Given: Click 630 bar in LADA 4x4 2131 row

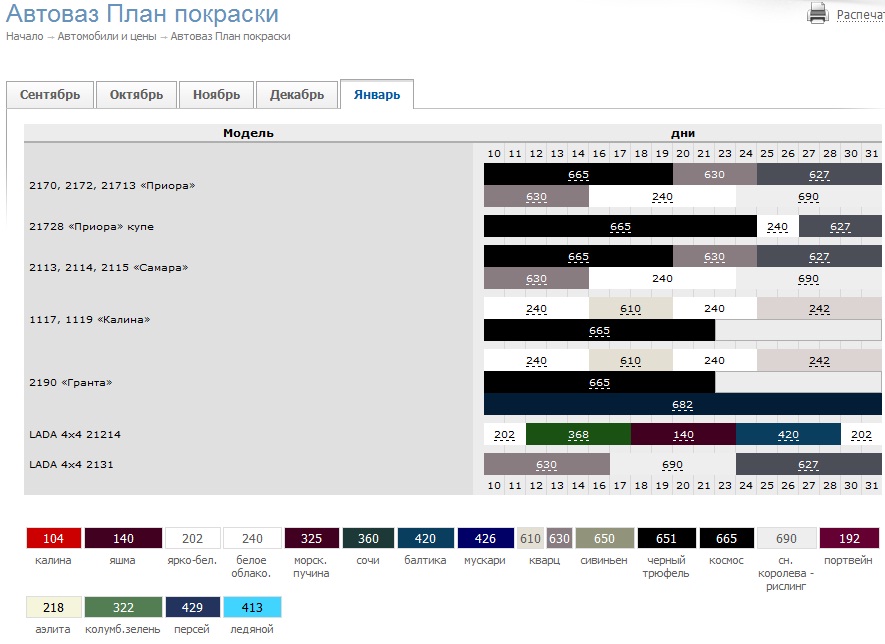Looking at the screenshot, I should click(x=546, y=465).
